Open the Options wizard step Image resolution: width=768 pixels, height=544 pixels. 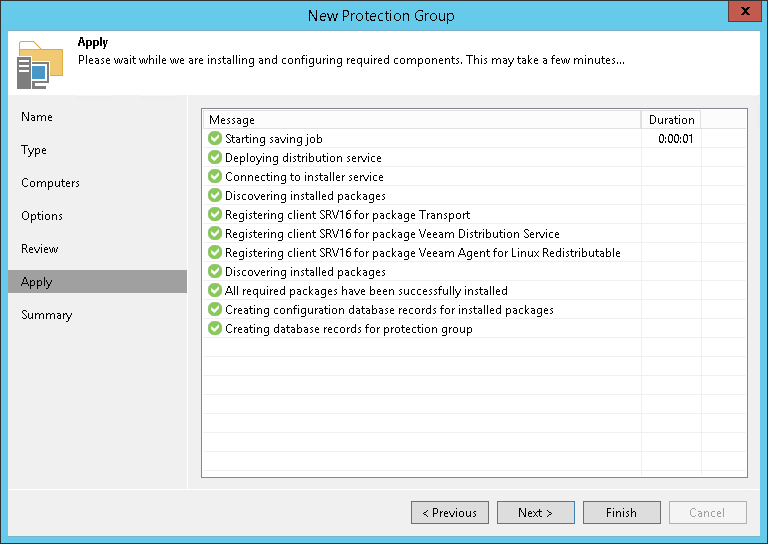pyautogui.click(x=42, y=216)
